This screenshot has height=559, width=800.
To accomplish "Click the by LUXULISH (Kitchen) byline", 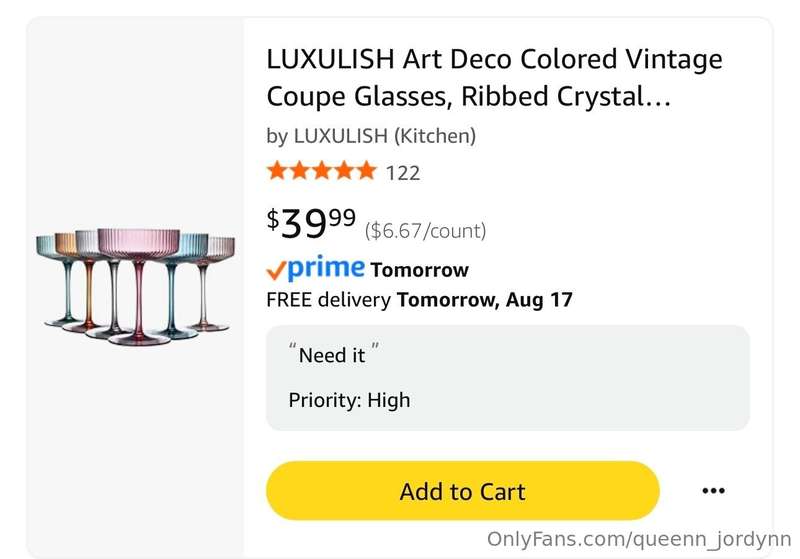I will coord(371,136).
